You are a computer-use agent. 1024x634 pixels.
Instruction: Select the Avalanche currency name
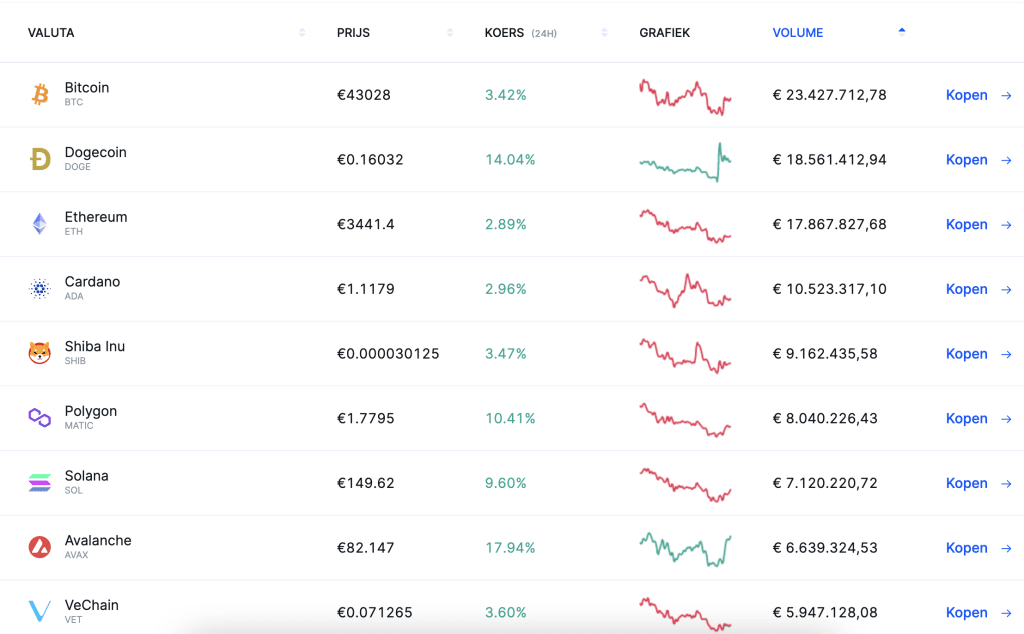click(x=98, y=540)
